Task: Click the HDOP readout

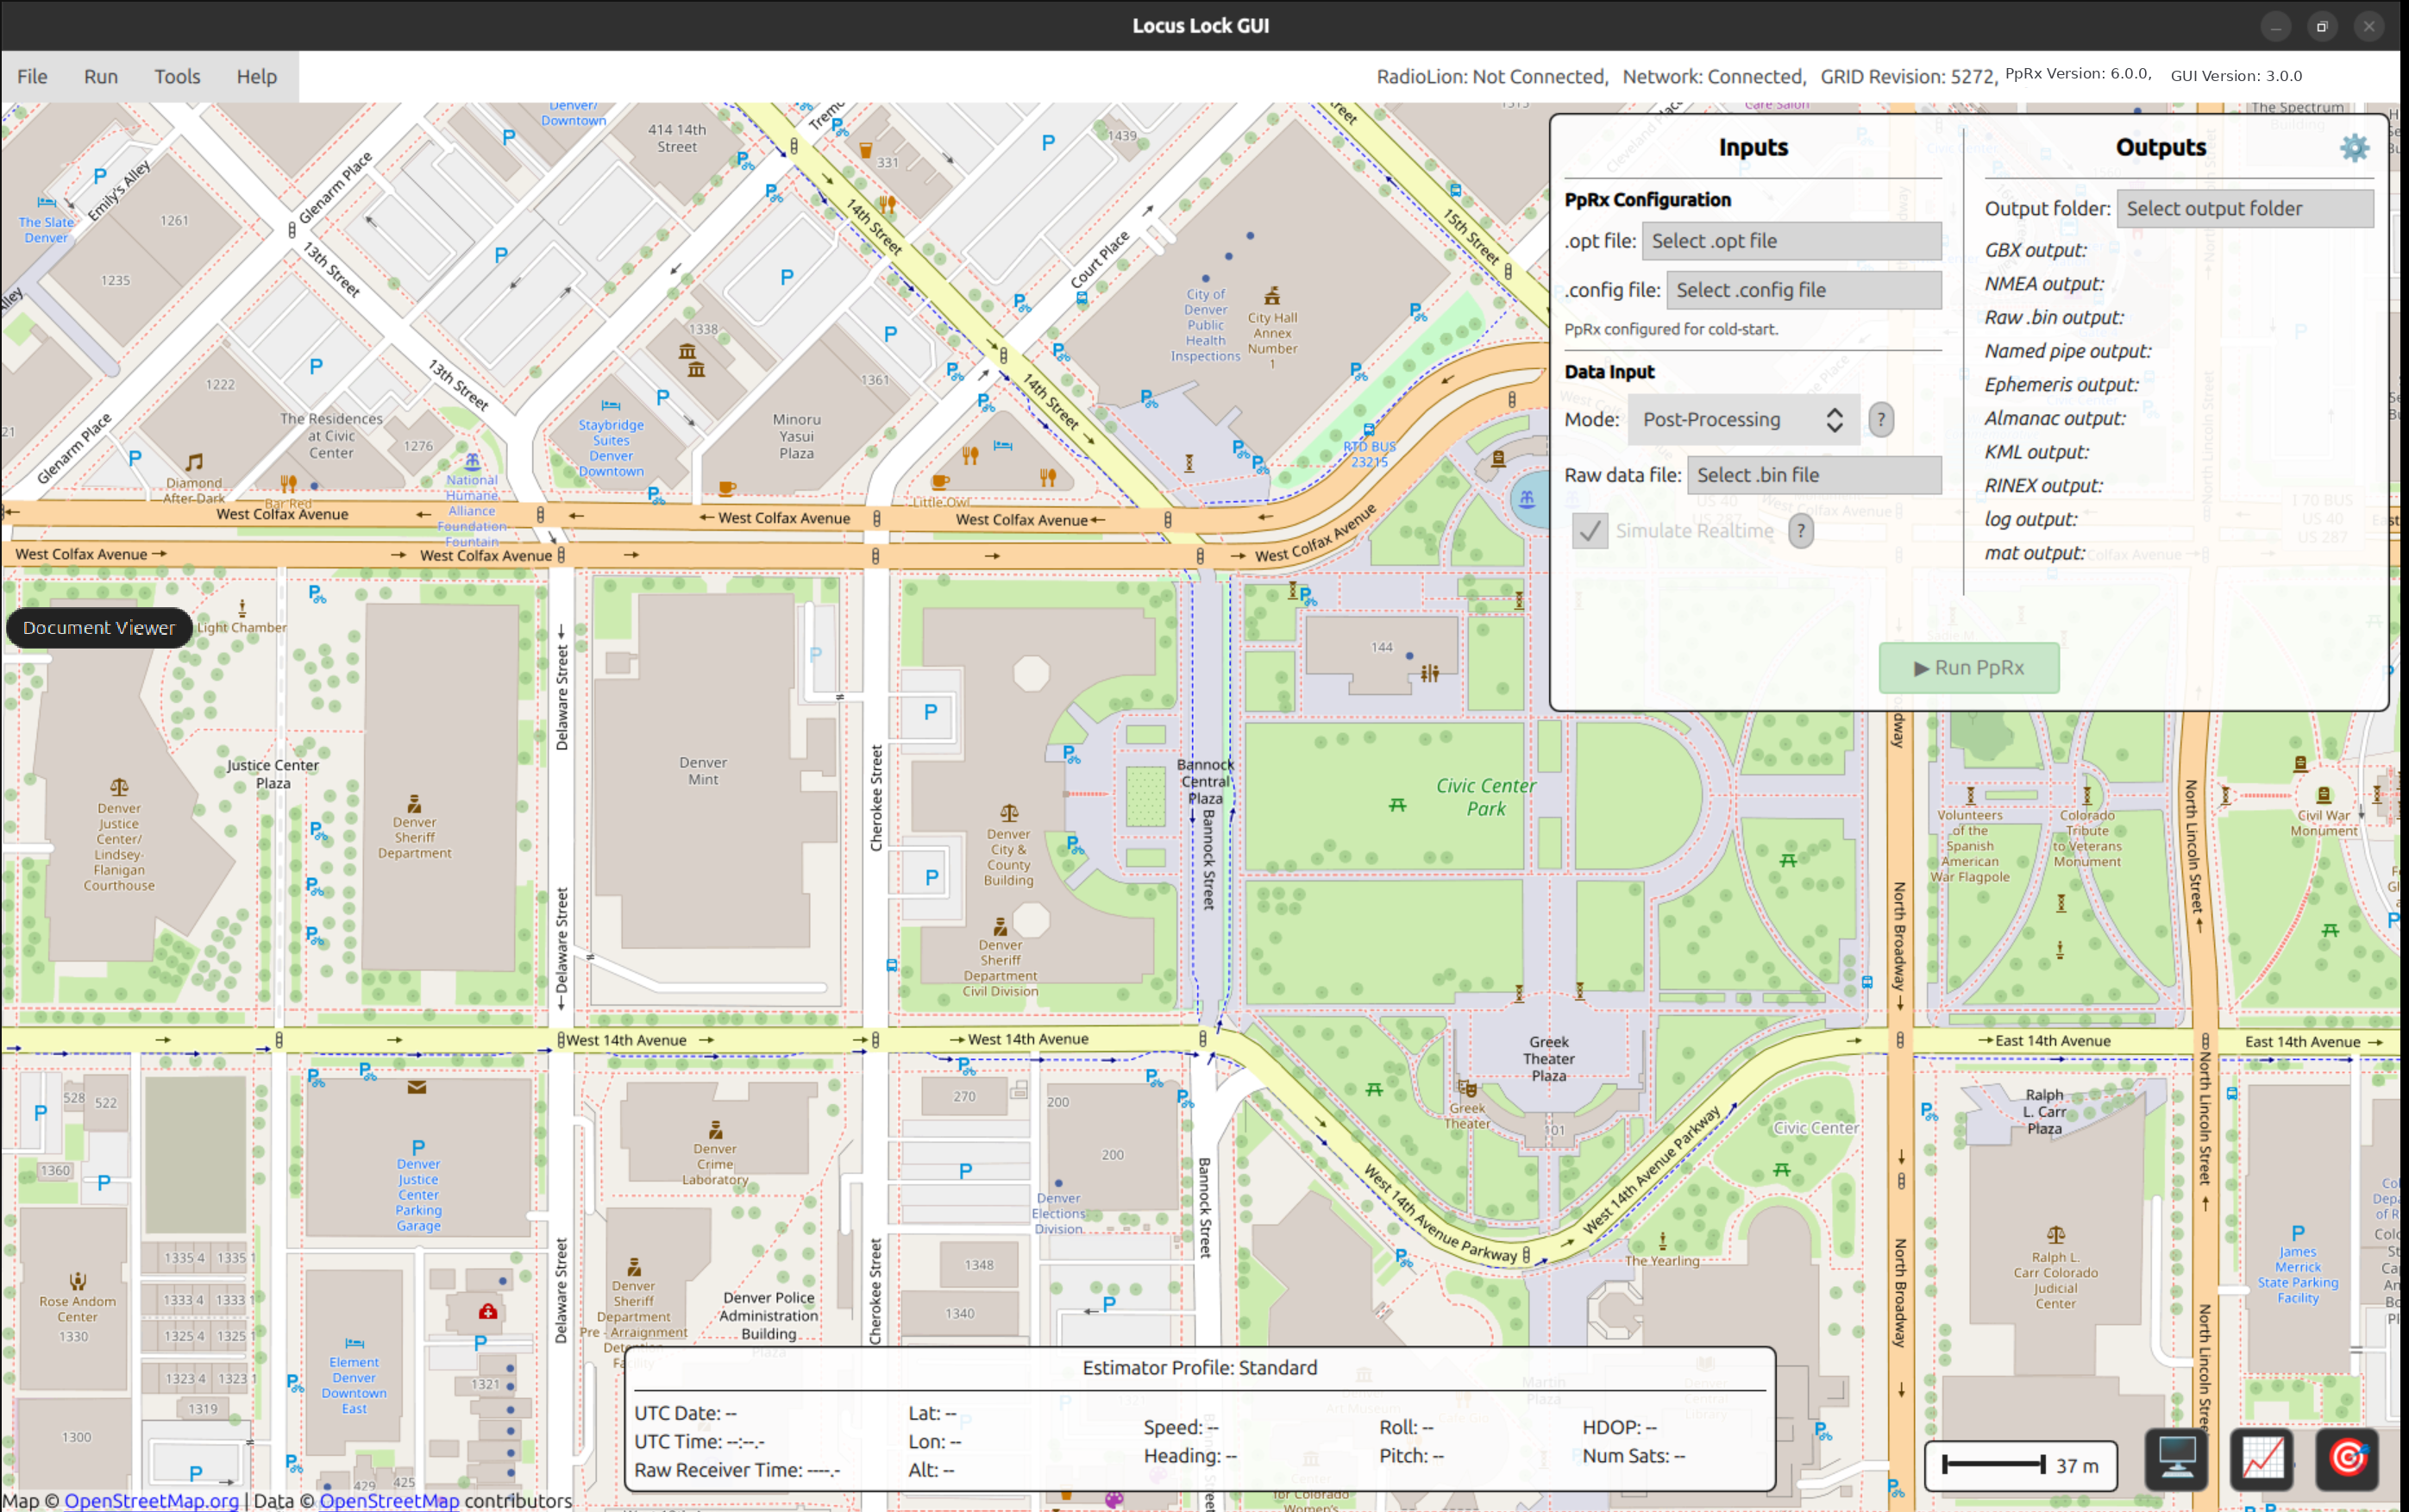Action: point(1619,1427)
